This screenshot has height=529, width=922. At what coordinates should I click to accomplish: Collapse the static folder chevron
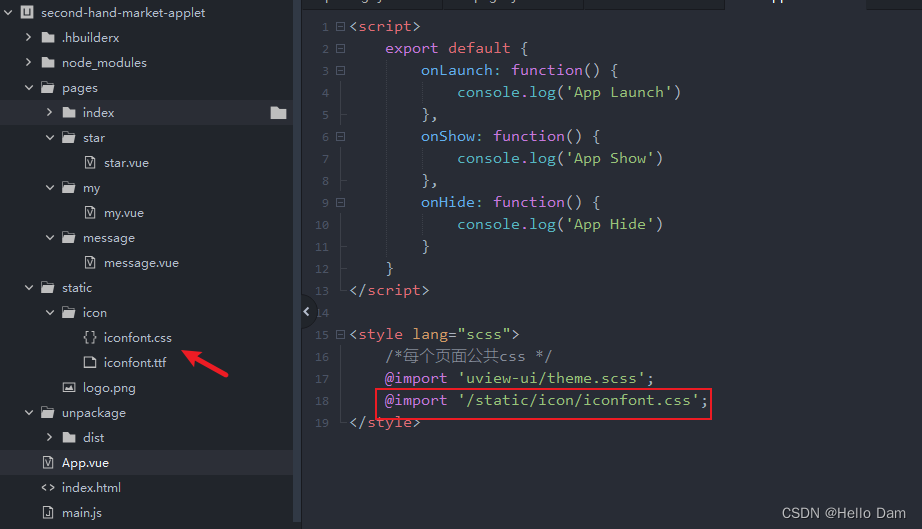[29, 287]
